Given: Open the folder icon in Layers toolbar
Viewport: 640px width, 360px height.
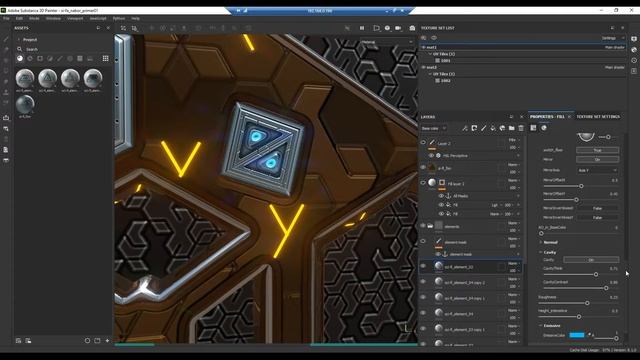Looking at the screenshot, I should tap(511, 128).
